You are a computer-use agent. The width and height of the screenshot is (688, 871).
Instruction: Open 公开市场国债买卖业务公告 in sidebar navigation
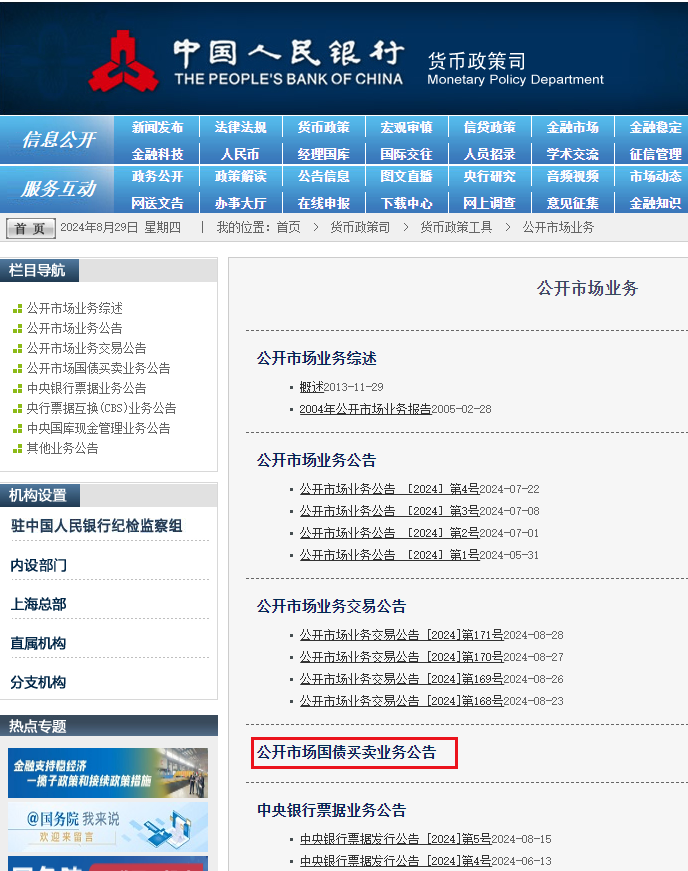(98, 368)
